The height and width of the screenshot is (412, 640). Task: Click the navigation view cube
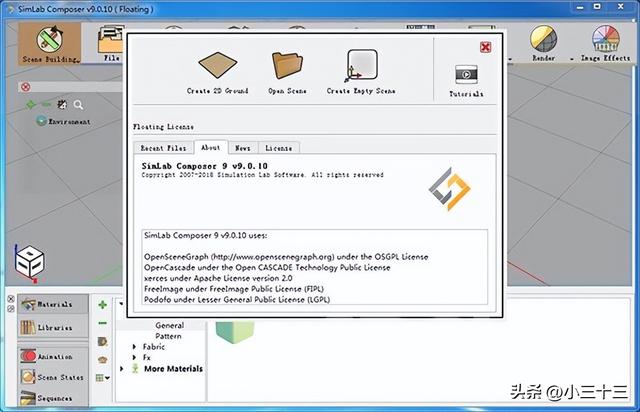29,262
